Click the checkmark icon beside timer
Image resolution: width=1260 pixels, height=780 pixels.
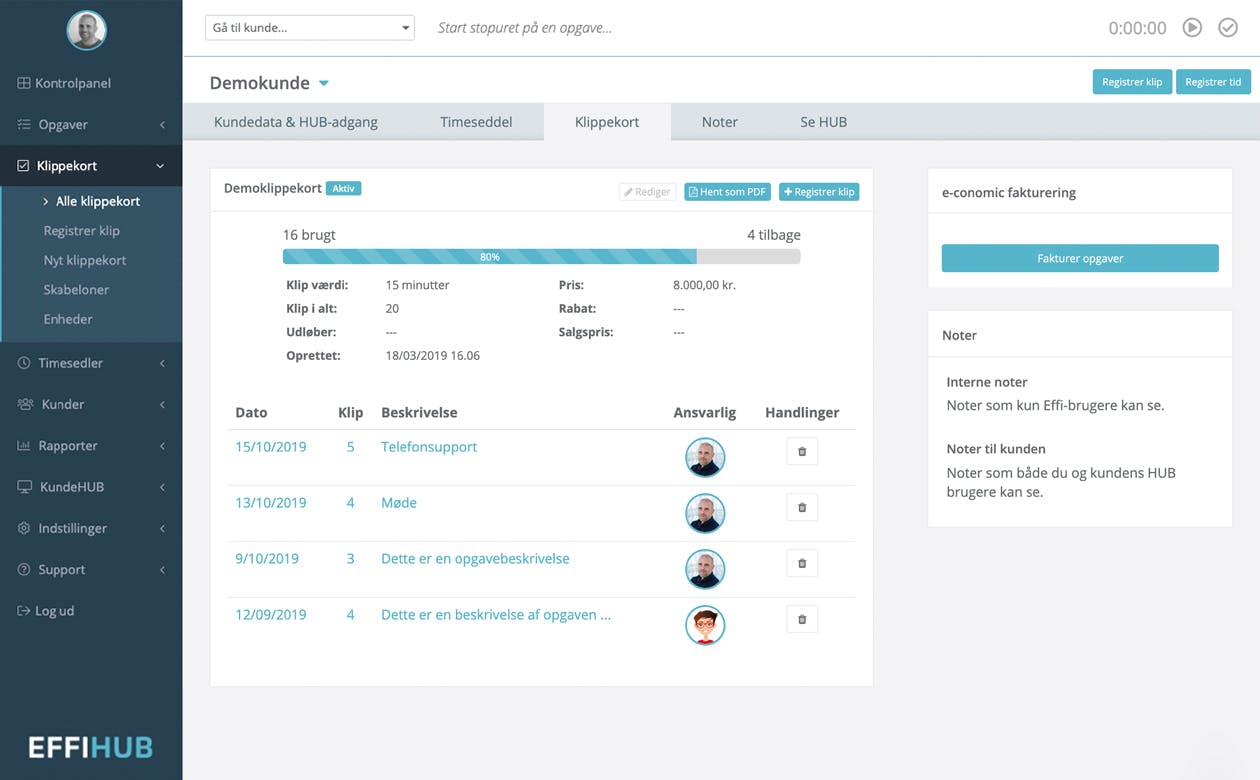(x=1228, y=28)
